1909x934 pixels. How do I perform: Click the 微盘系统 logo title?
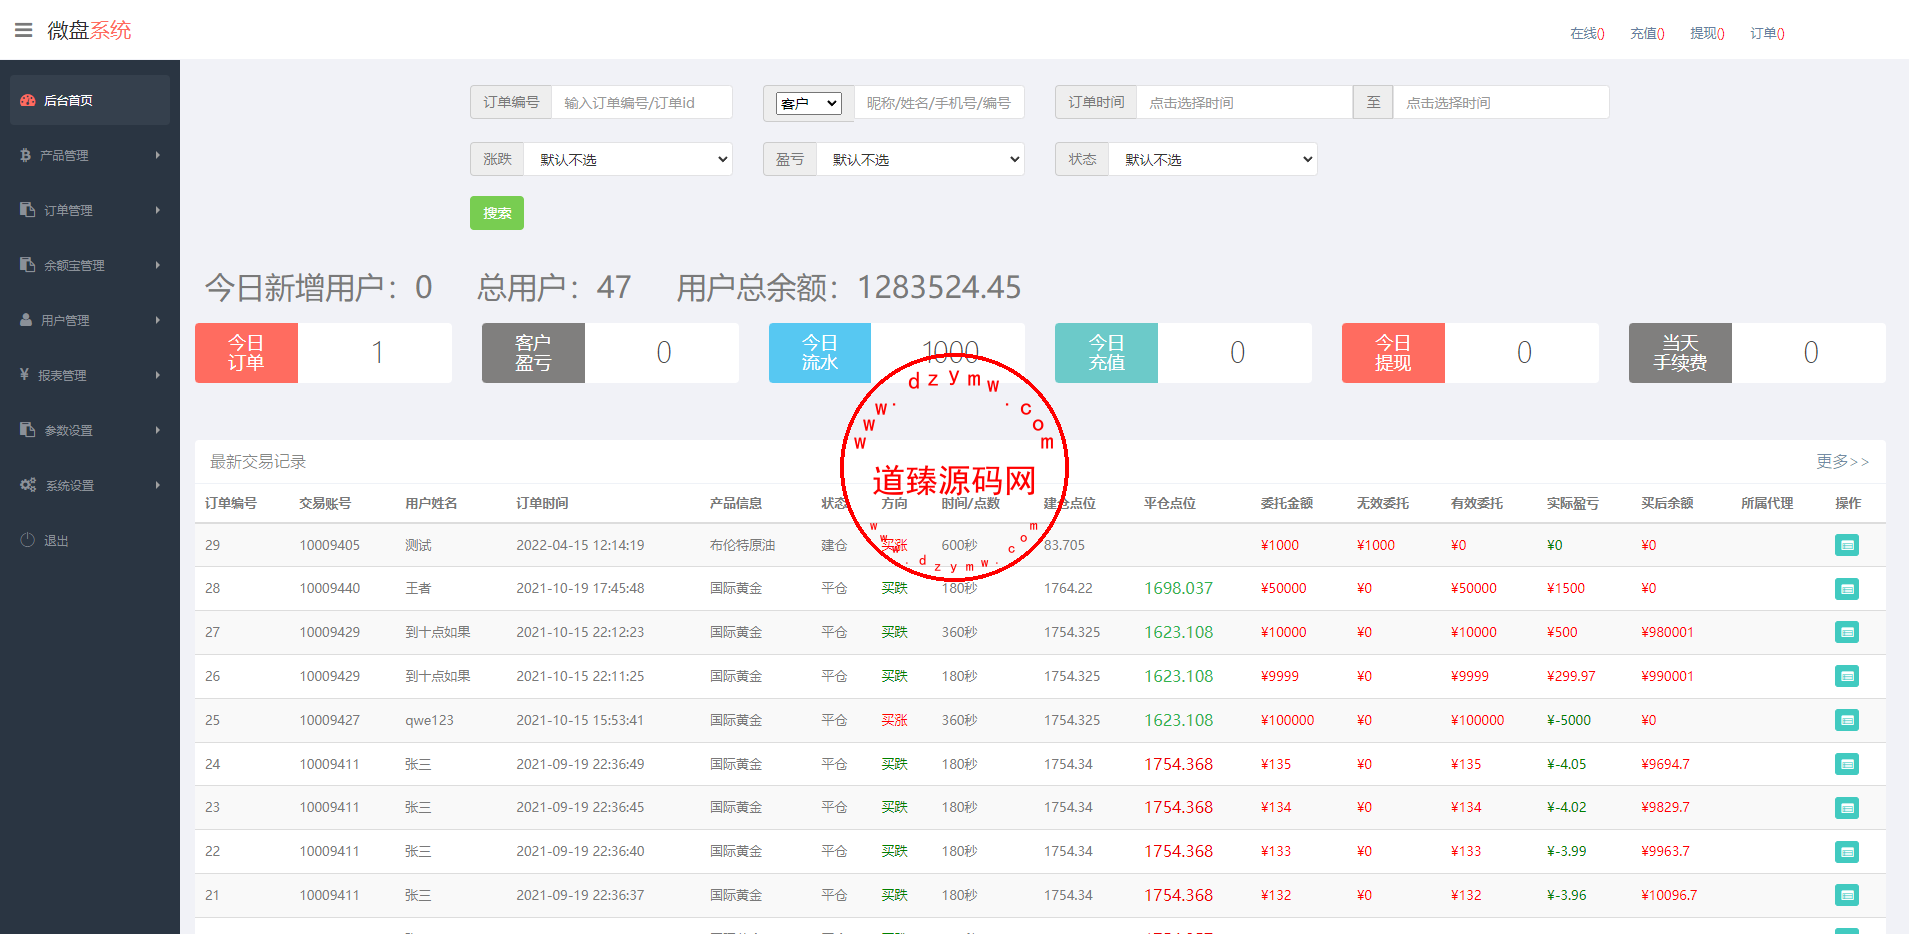(89, 30)
